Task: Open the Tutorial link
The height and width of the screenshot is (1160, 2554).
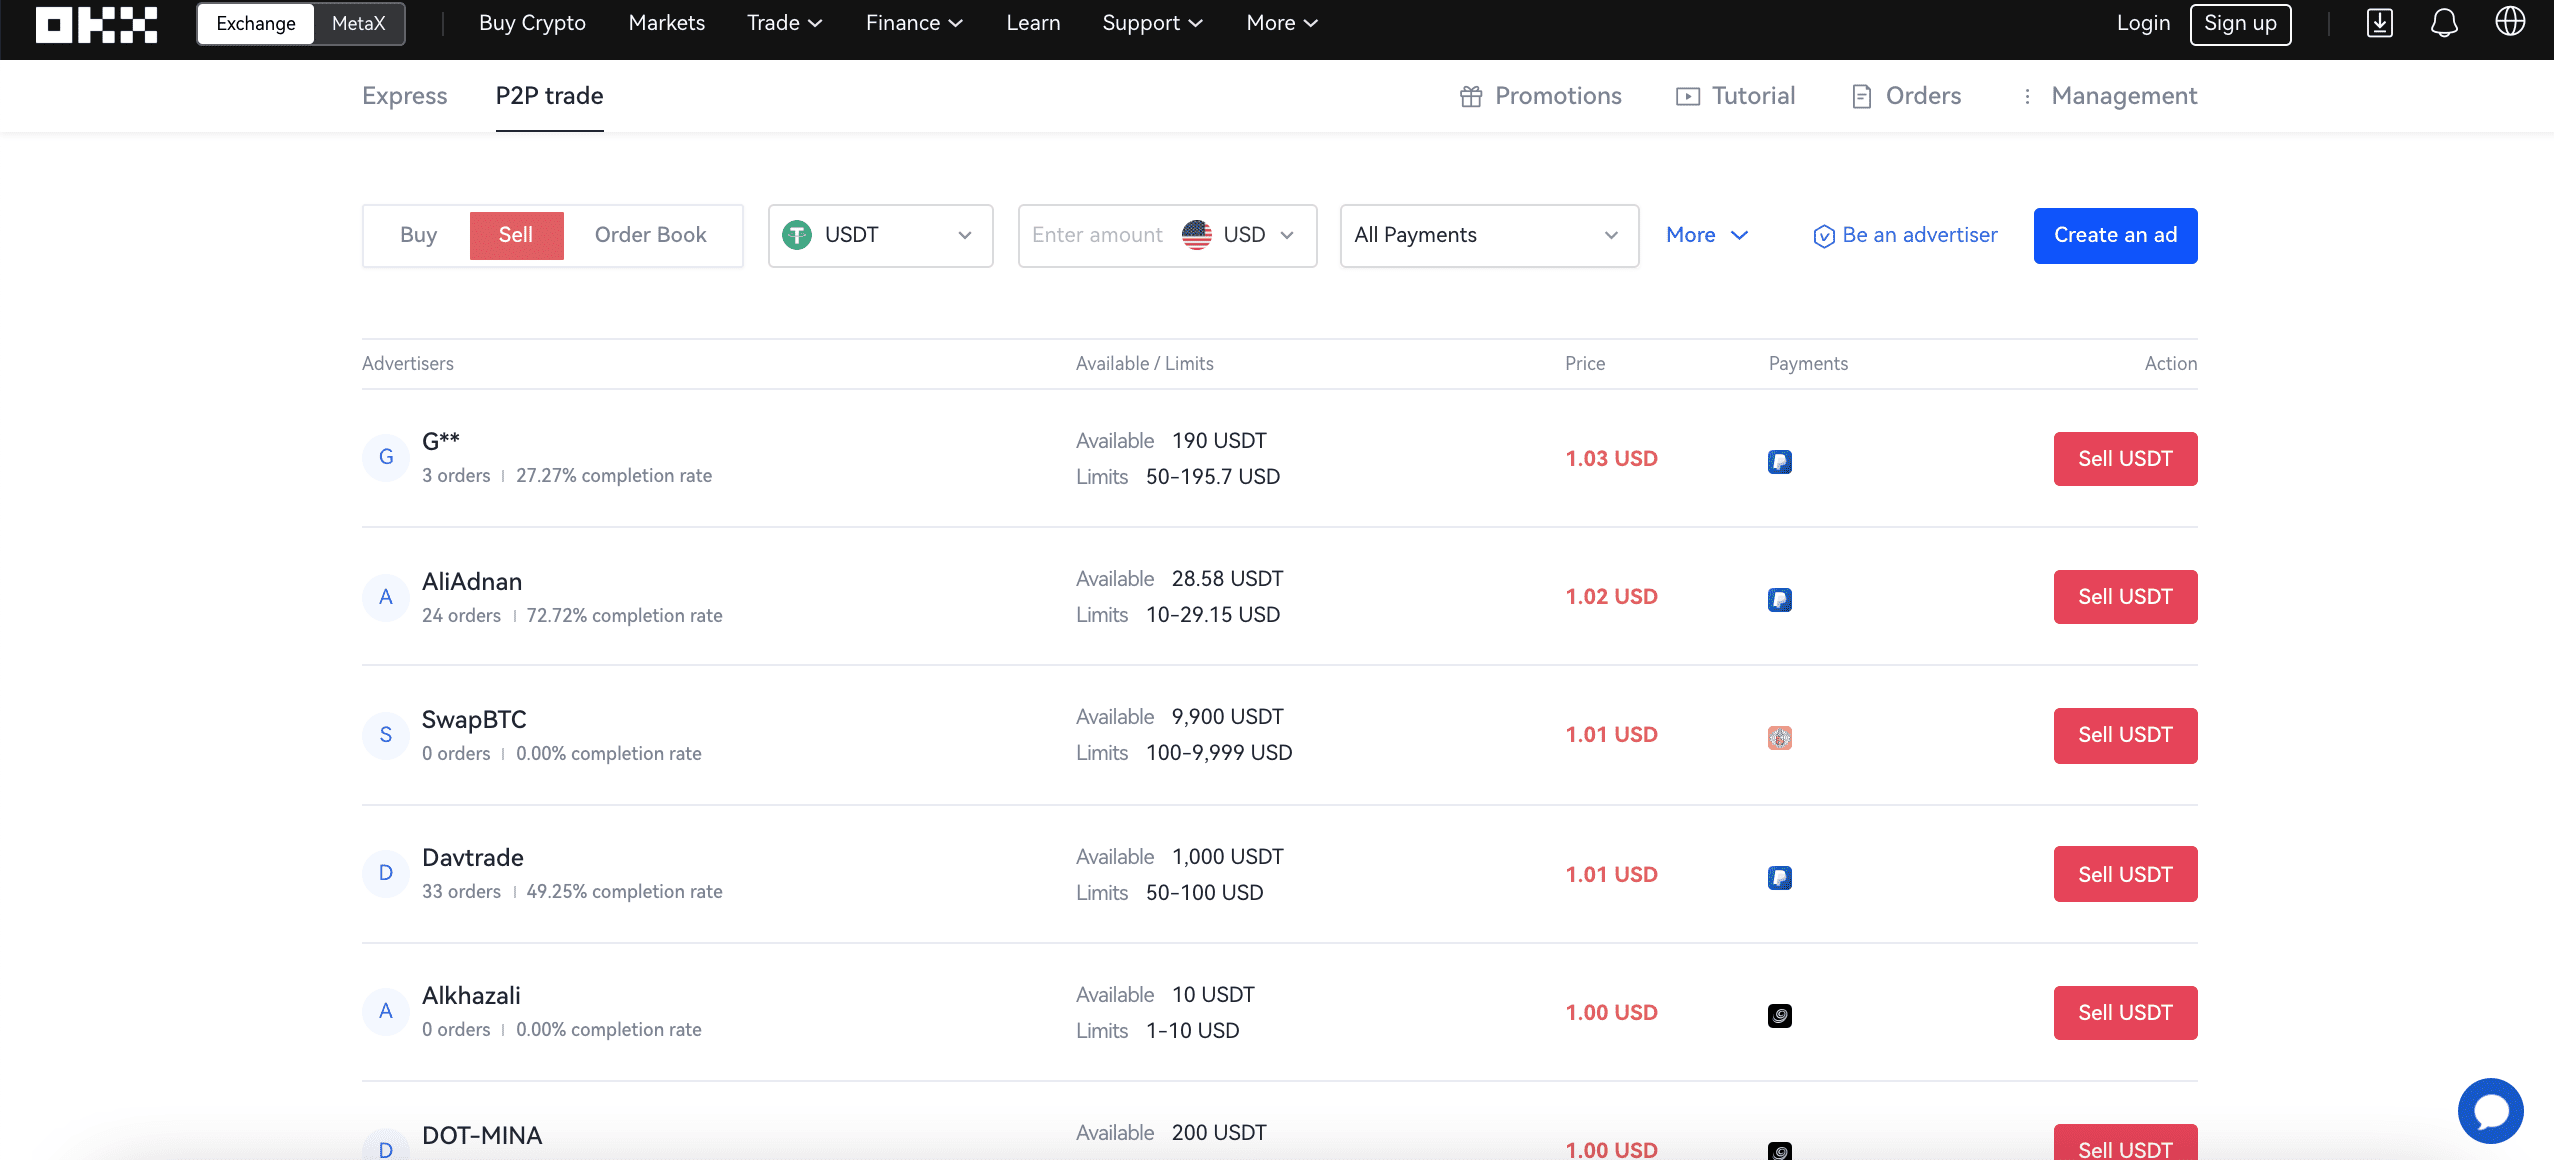Action: (1736, 96)
